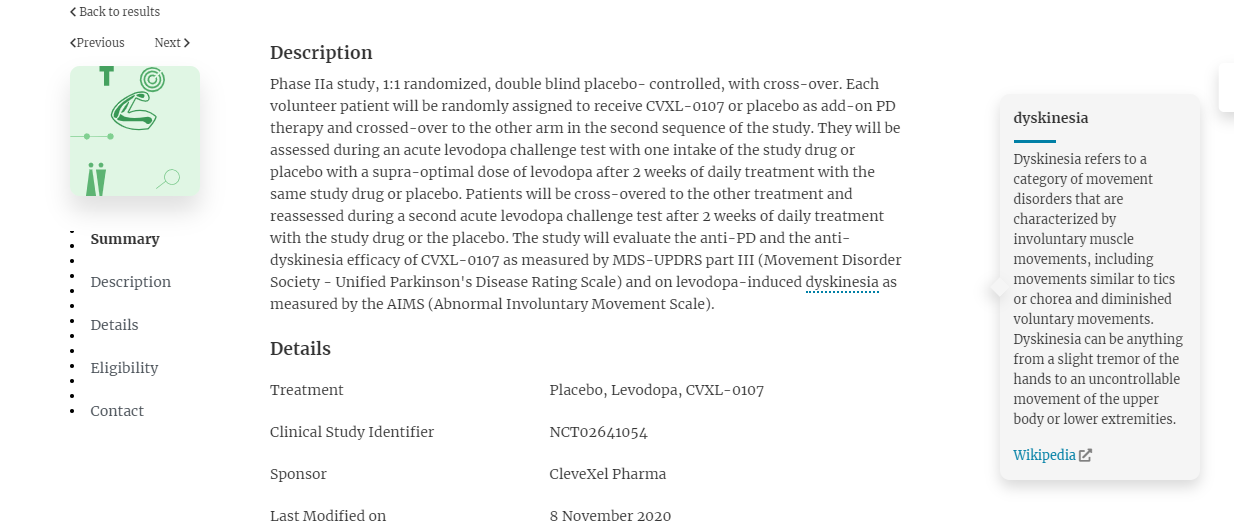The image size is (1234, 528).
Task: Click the target icon in the illustration
Action: pos(152,78)
